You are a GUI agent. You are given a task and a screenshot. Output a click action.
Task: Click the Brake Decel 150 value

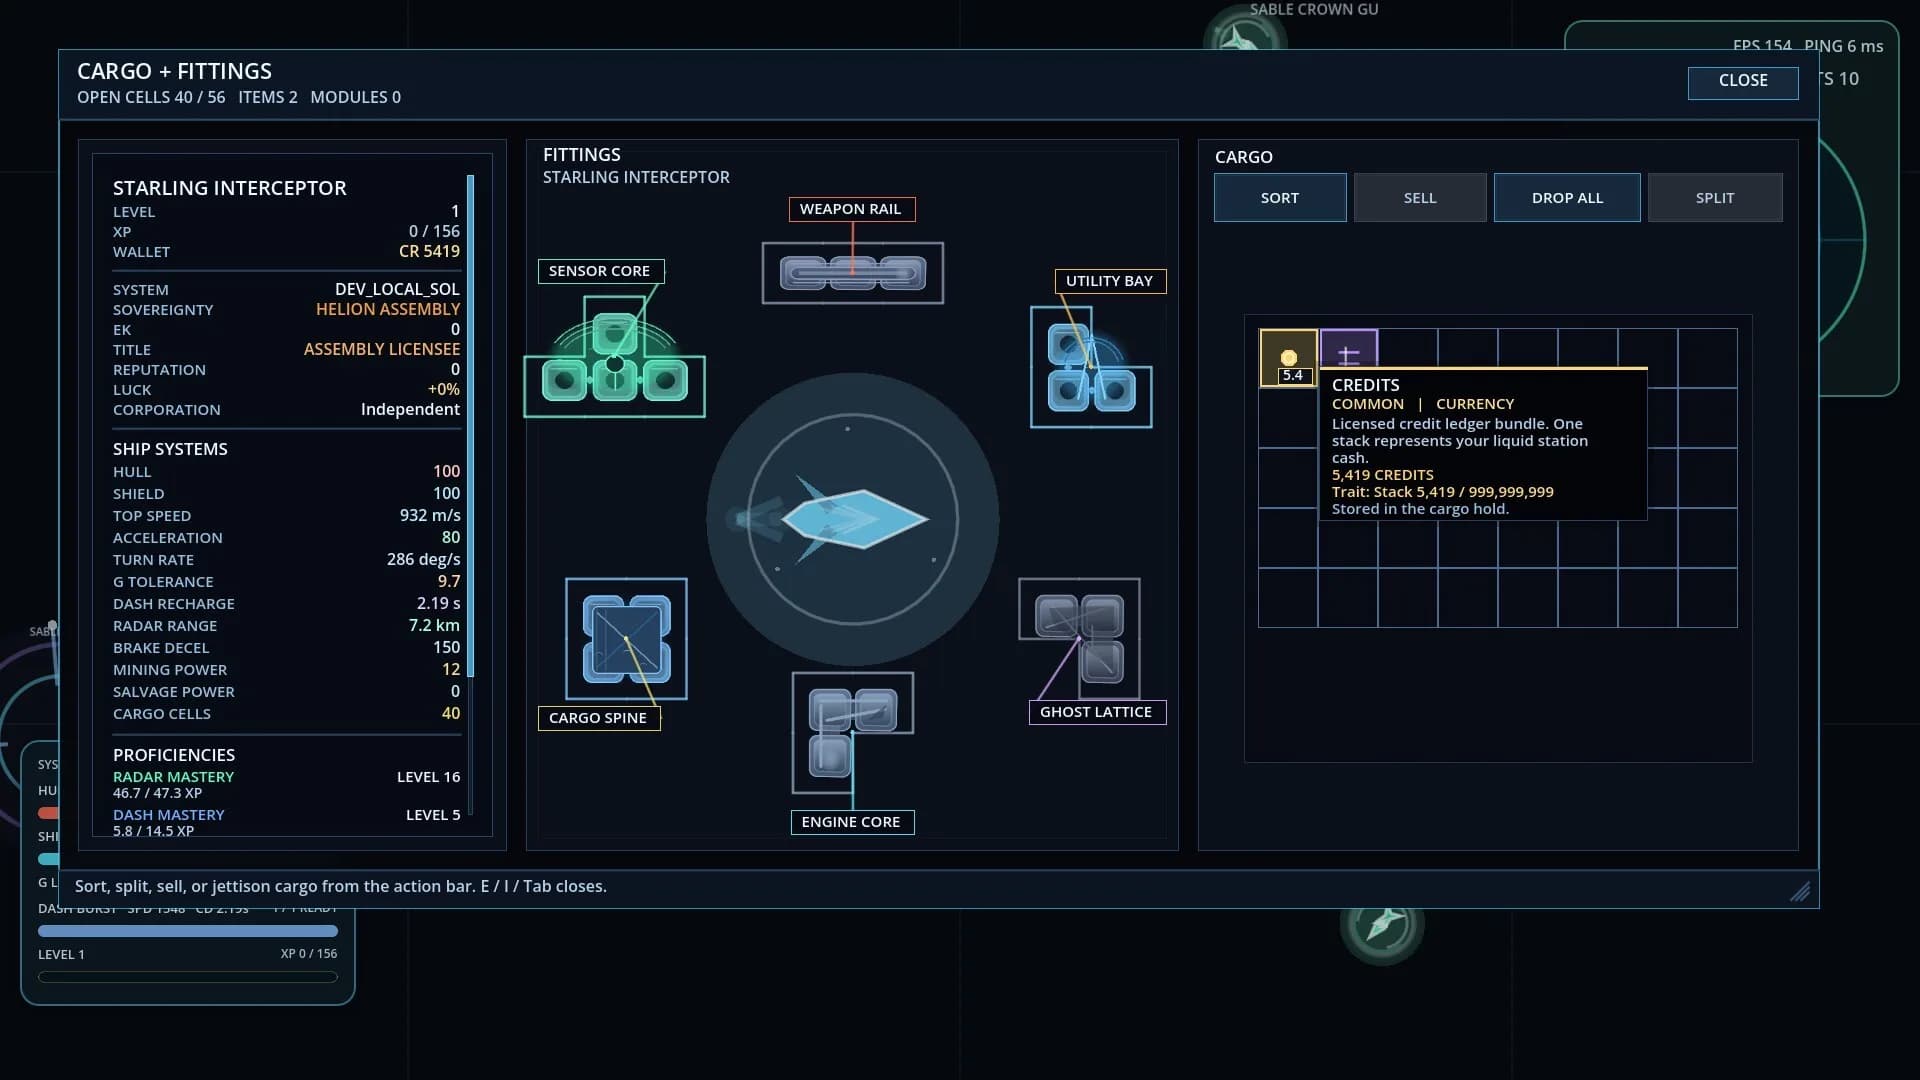[x=446, y=648]
